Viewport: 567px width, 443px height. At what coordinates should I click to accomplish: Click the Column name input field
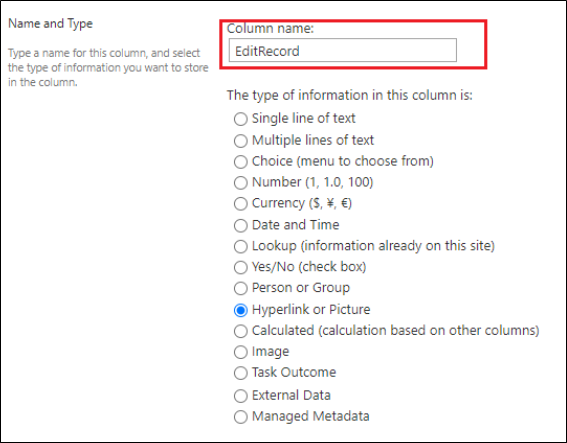click(342, 51)
